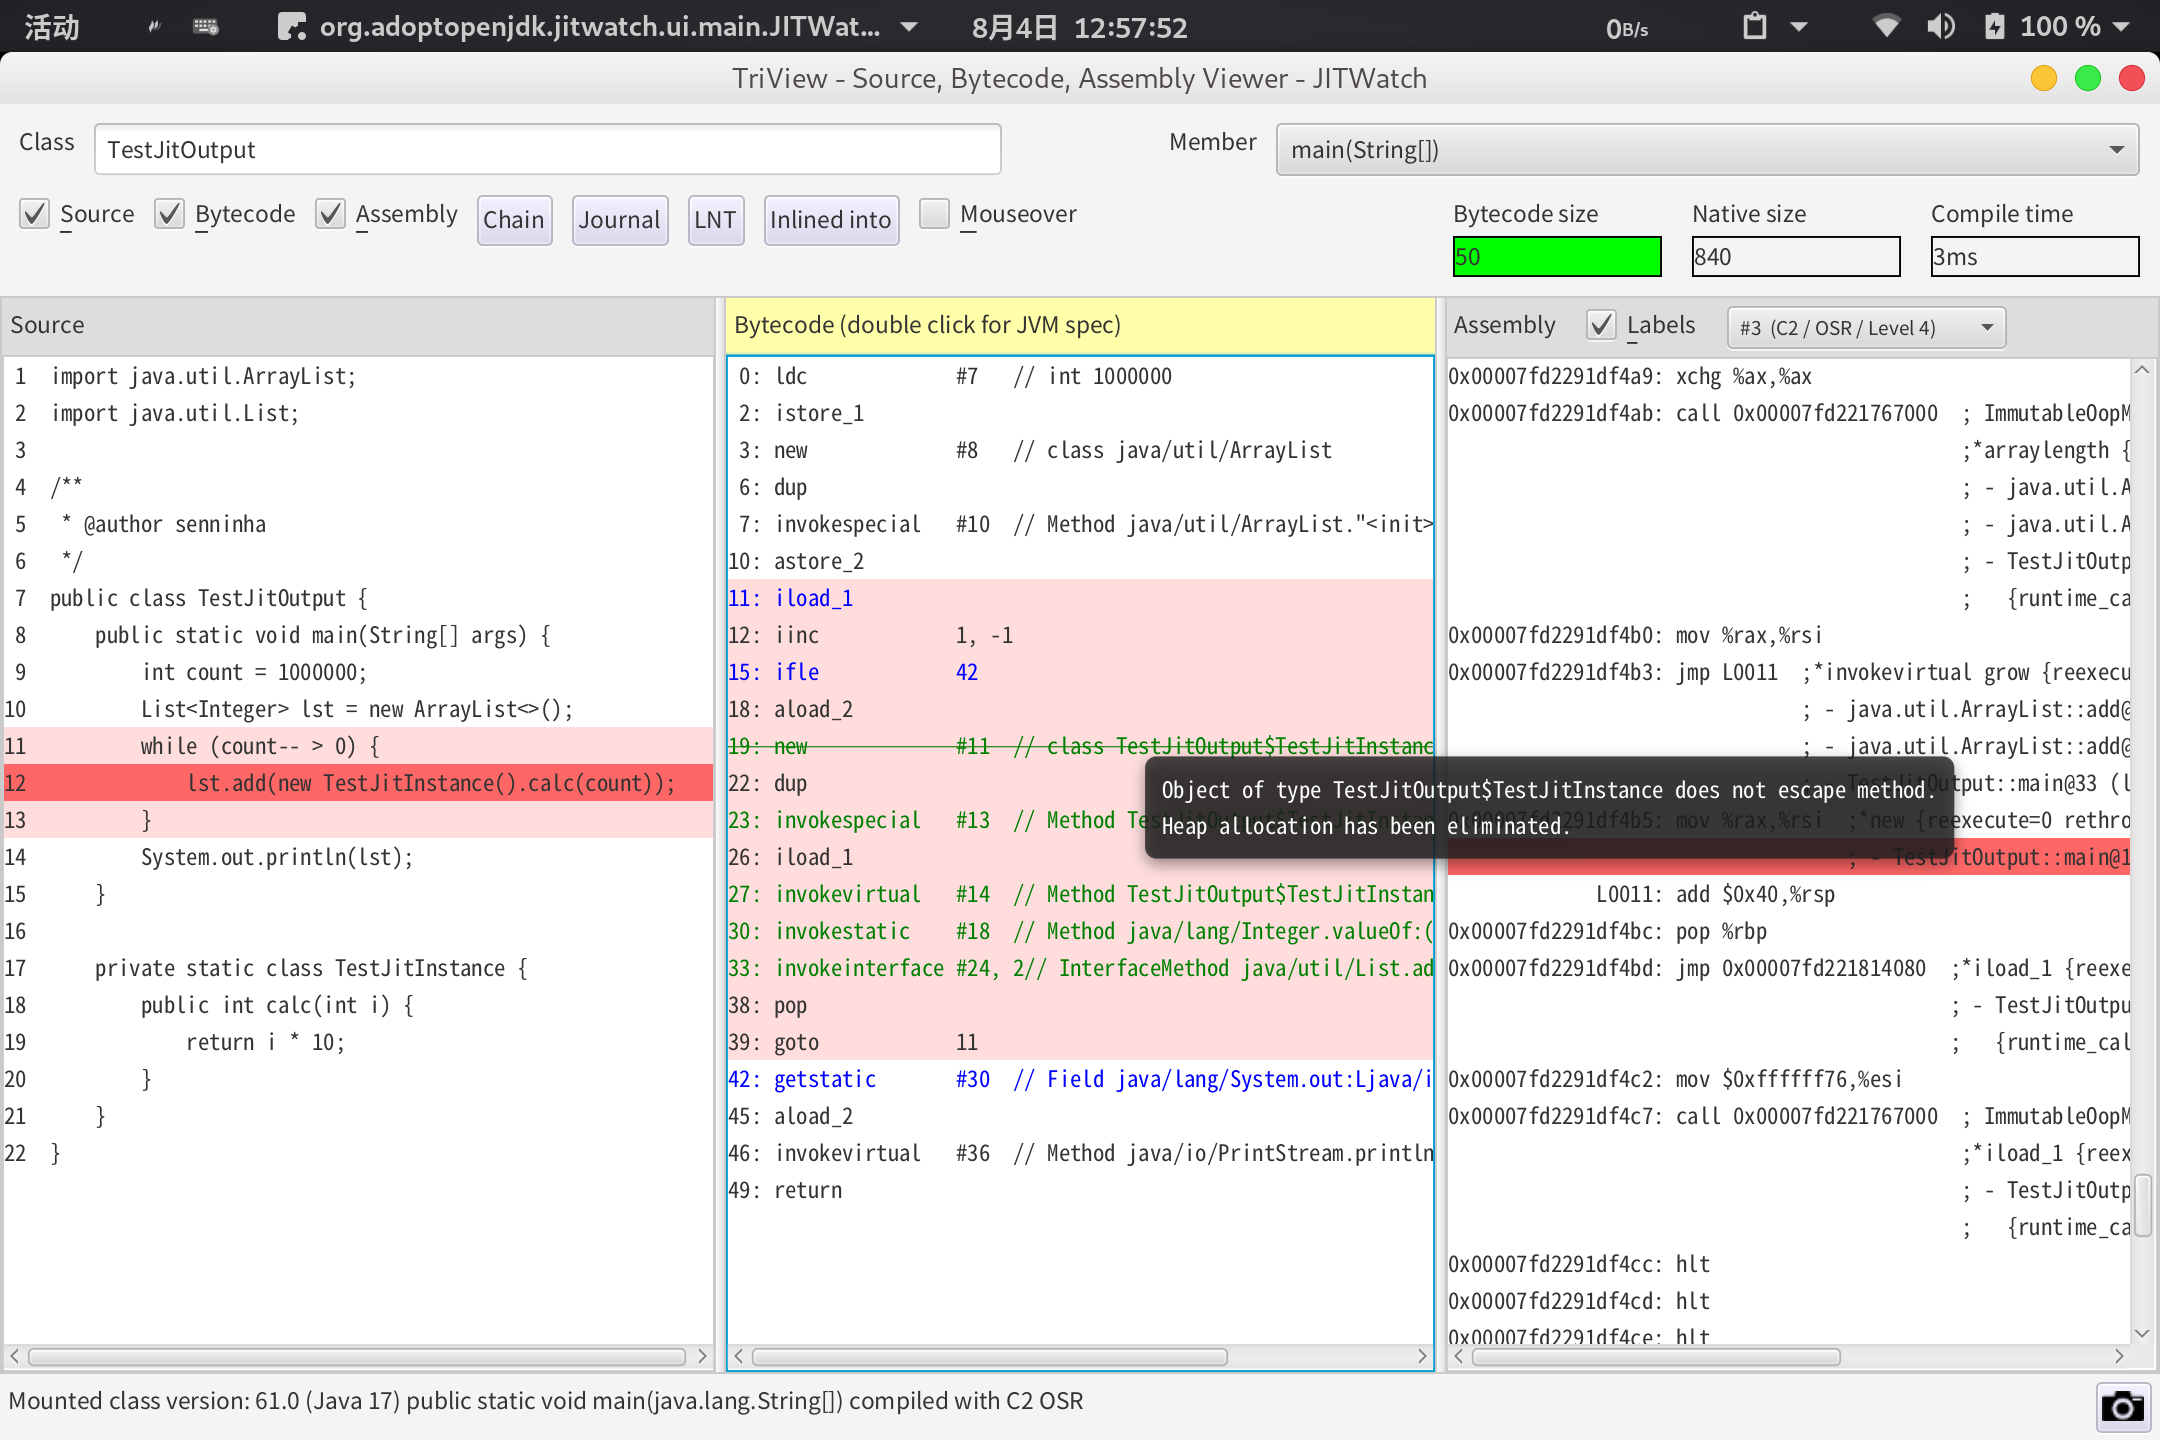Click Source pane scroll-right arrow
The height and width of the screenshot is (1440, 2160).
coord(702,1356)
